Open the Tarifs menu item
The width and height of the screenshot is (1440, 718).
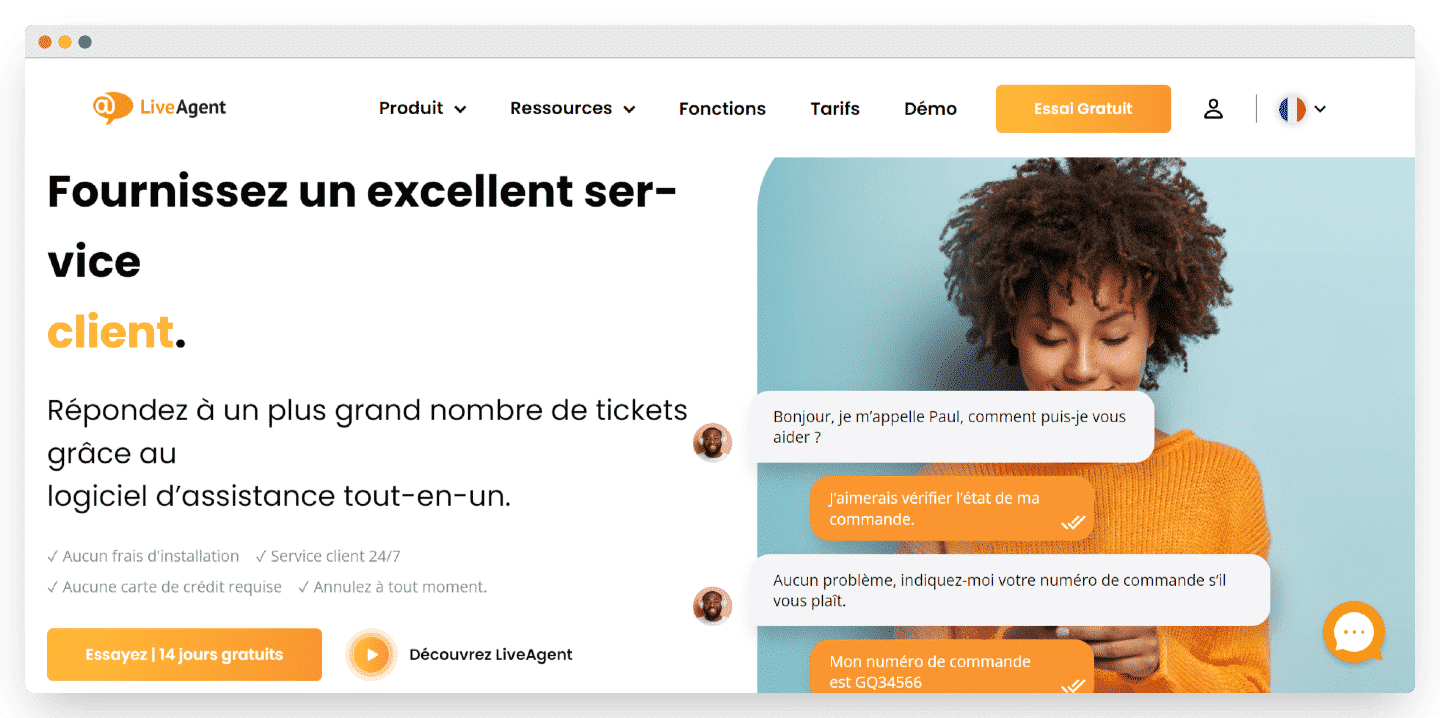(x=835, y=109)
